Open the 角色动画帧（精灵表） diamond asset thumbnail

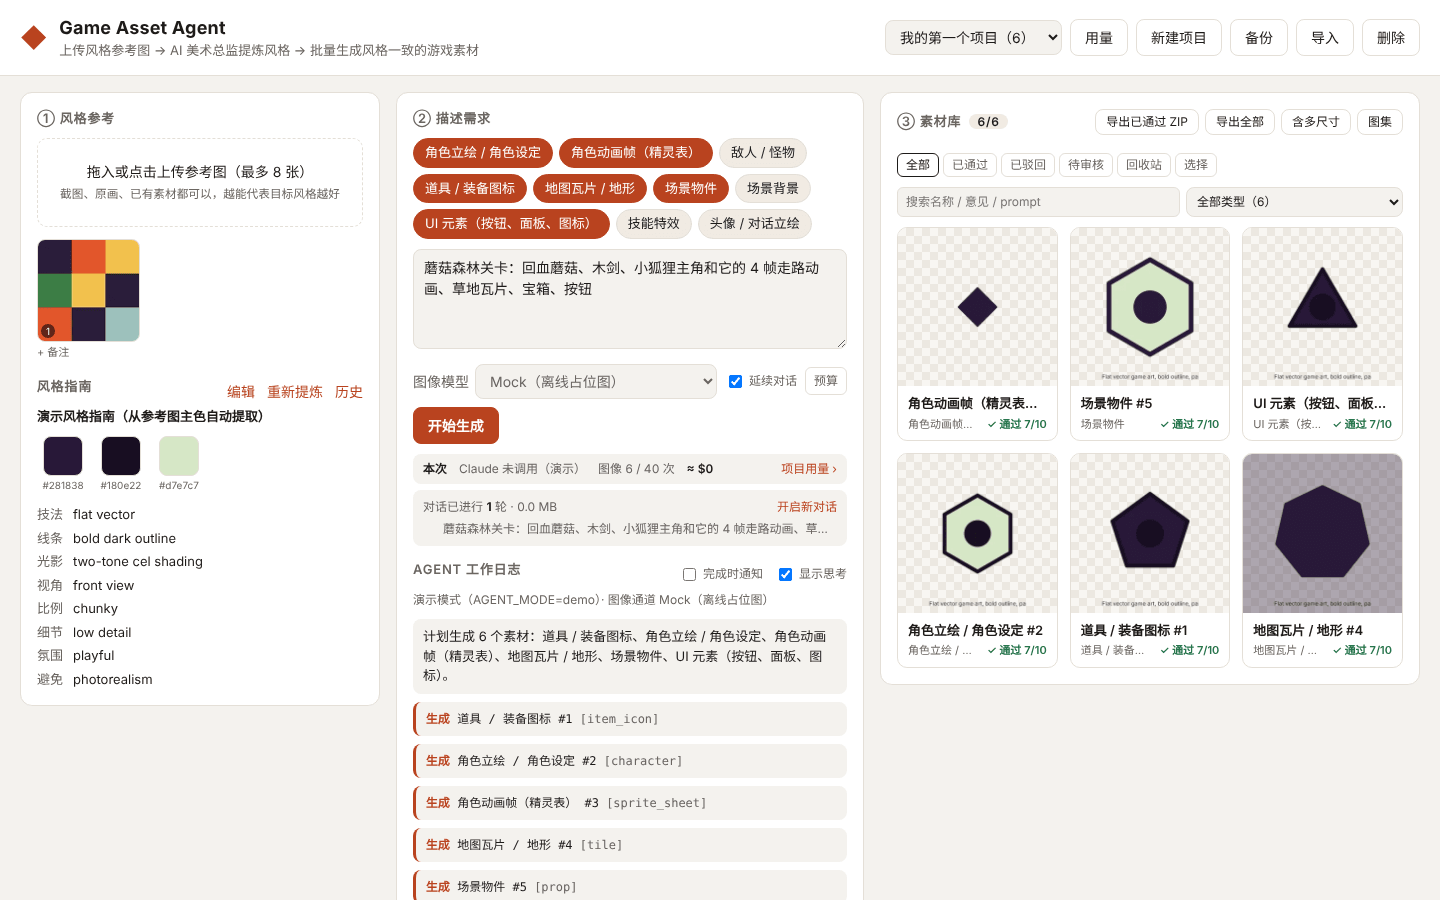pyautogui.click(x=977, y=307)
